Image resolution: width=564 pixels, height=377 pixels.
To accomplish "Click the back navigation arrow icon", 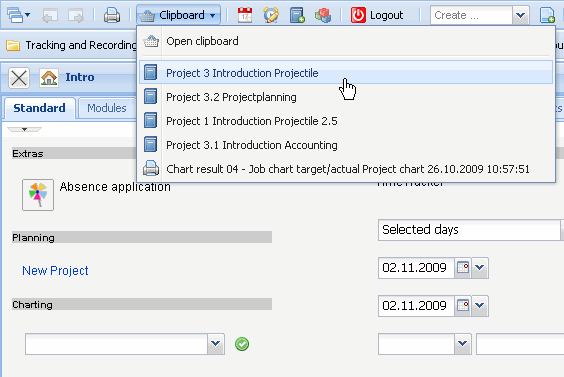I will [x=50, y=15].
